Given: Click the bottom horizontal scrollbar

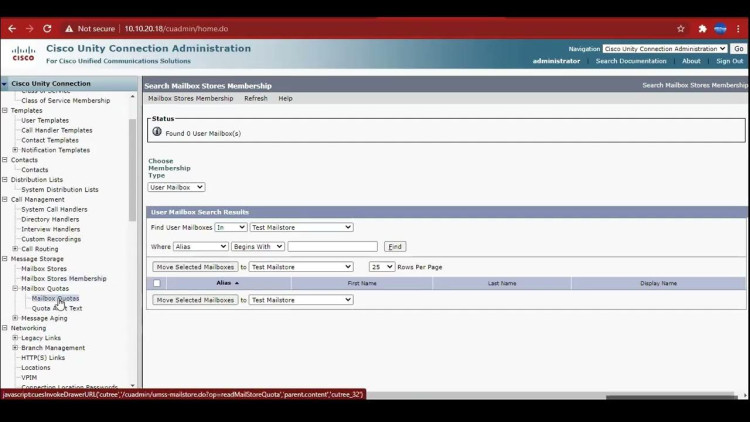Looking at the screenshot, I should 670,396.
